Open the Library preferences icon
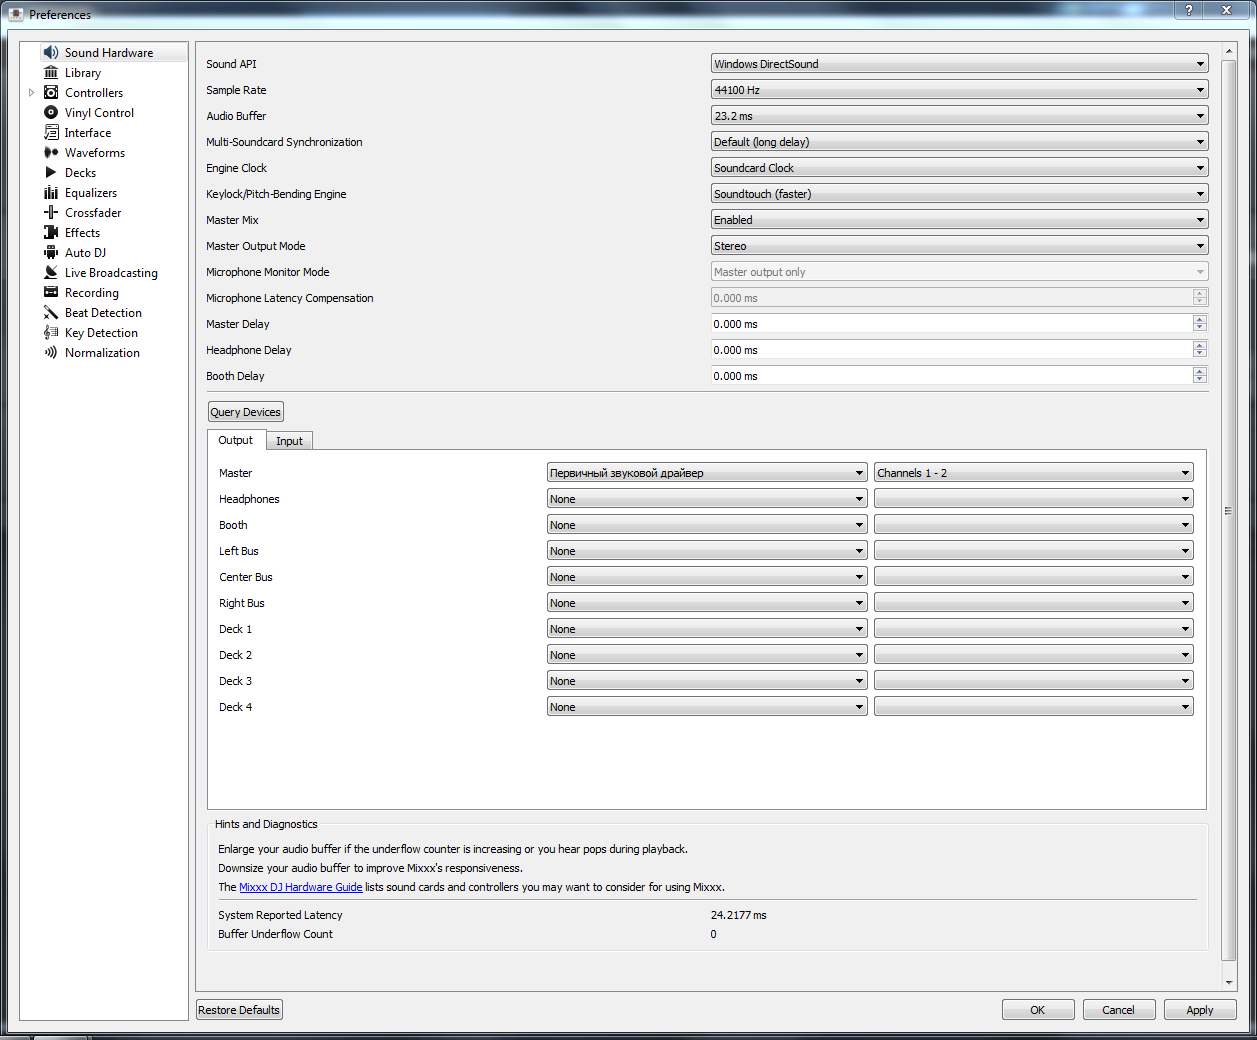 (x=51, y=73)
